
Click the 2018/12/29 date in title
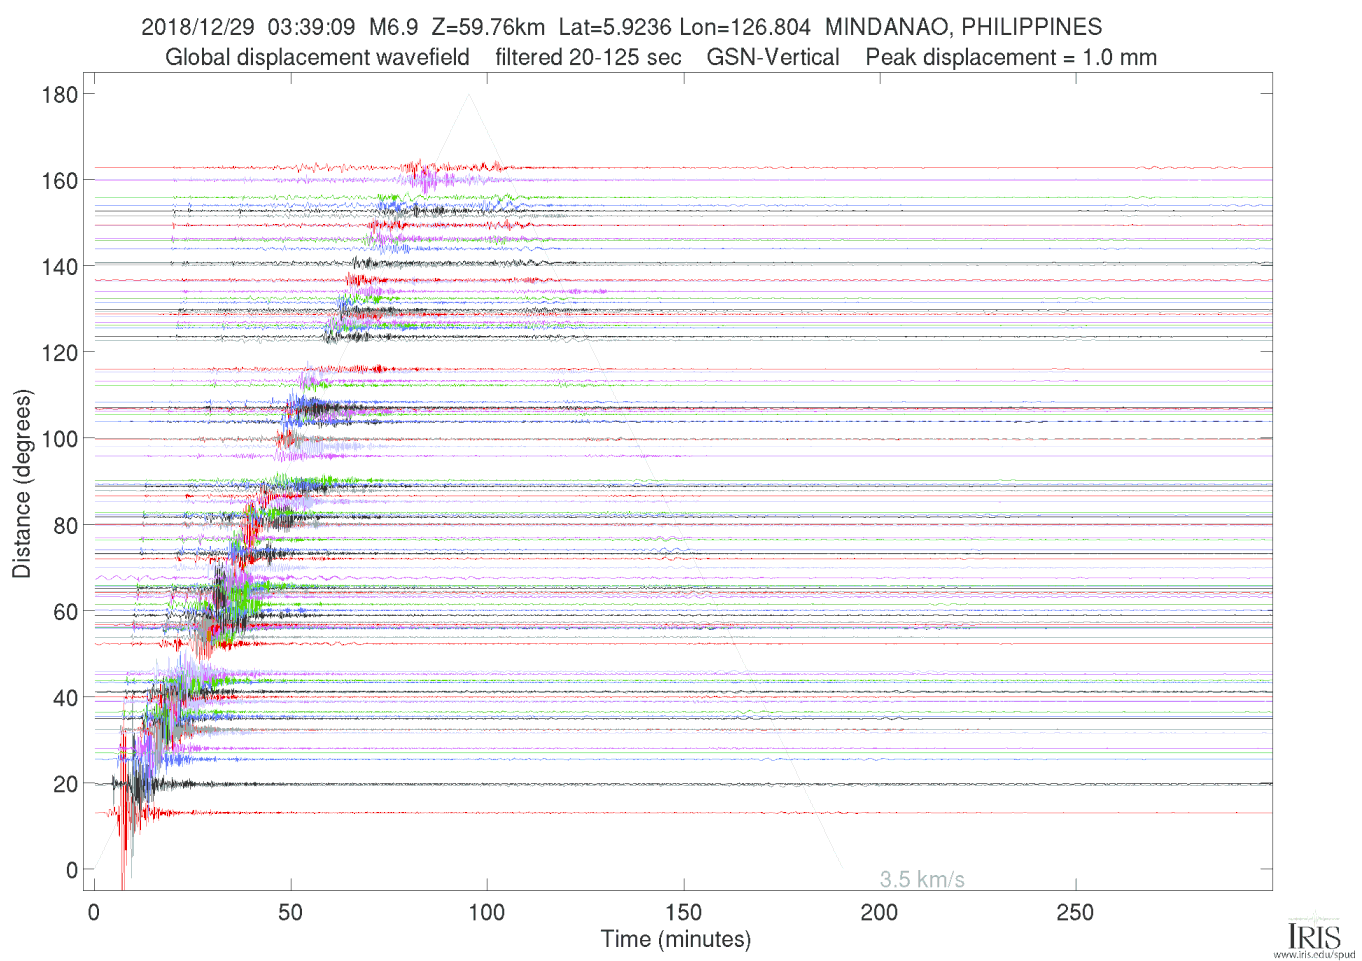[198, 27]
